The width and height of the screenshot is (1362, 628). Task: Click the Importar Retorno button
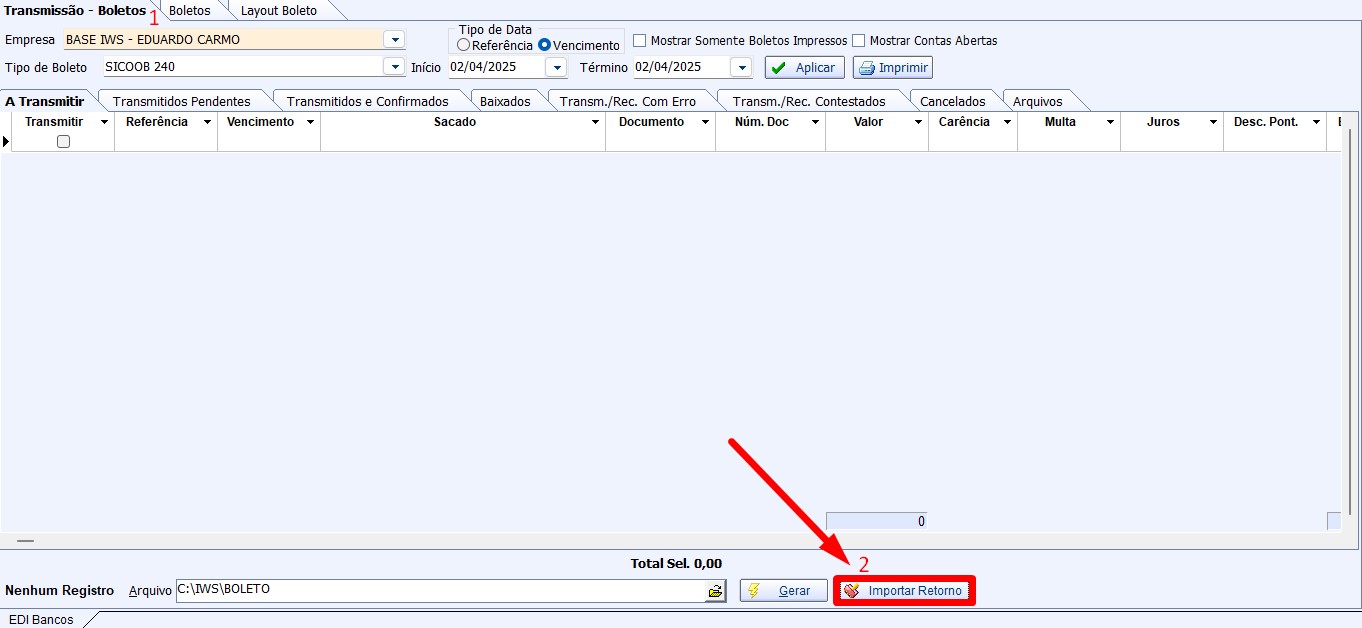(904, 591)
